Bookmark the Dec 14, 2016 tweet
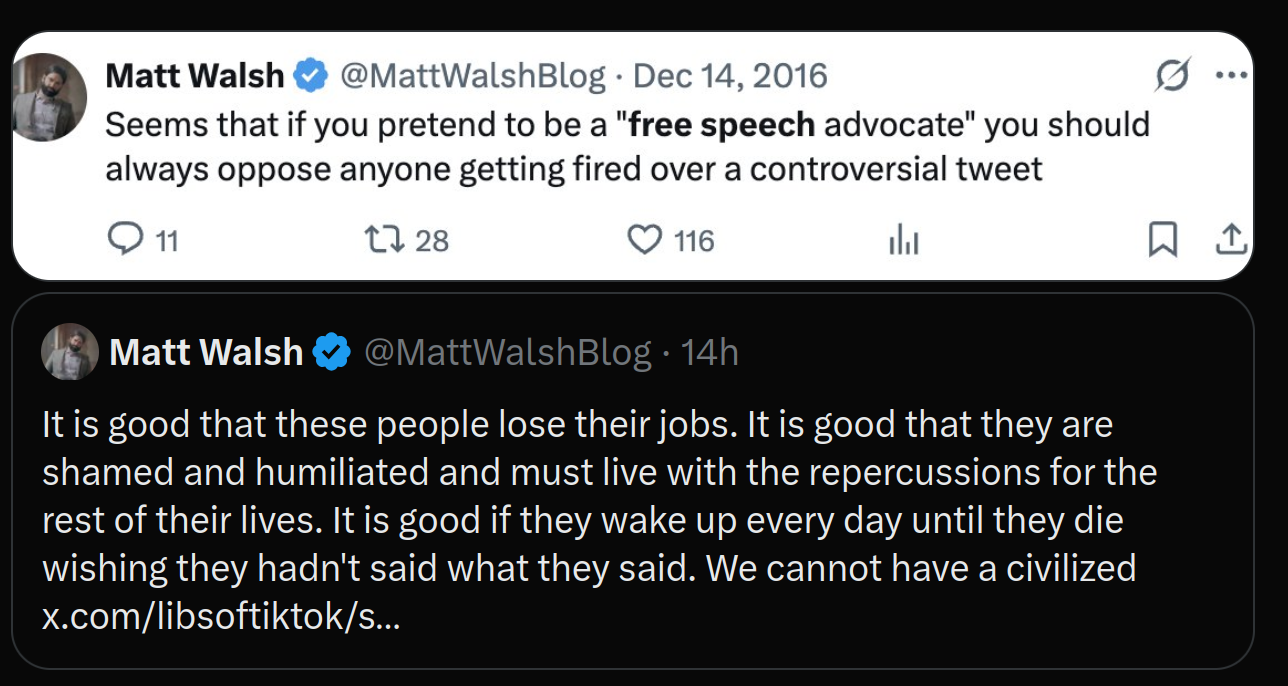The image size is (1288, 686). tap(1162, 240)
